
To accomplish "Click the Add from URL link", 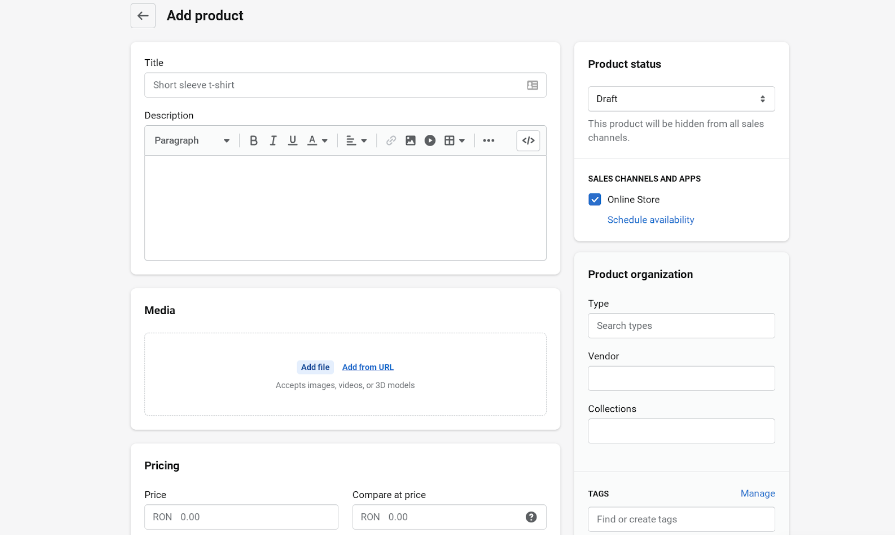I will [368, 368].
